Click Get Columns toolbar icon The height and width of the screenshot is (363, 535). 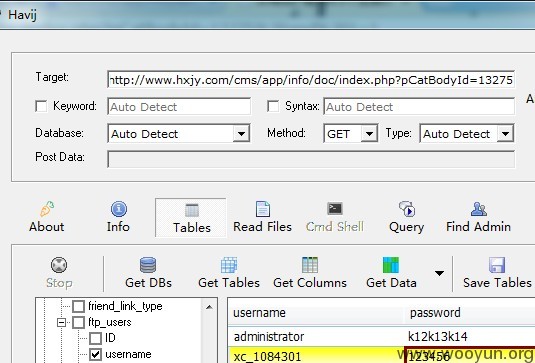point(310,265)
